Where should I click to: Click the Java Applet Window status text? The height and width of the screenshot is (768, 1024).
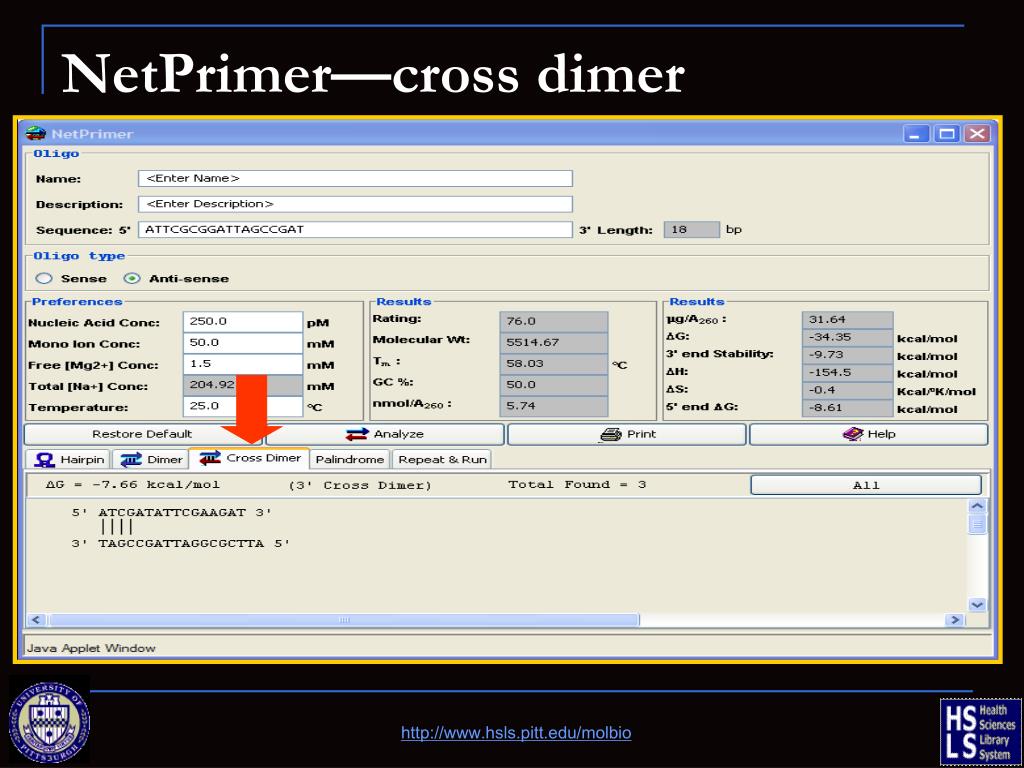tap(91, 648)
